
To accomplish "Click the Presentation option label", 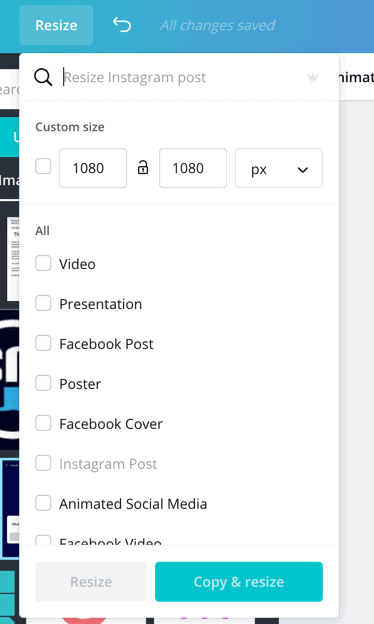I will (101, 304).
